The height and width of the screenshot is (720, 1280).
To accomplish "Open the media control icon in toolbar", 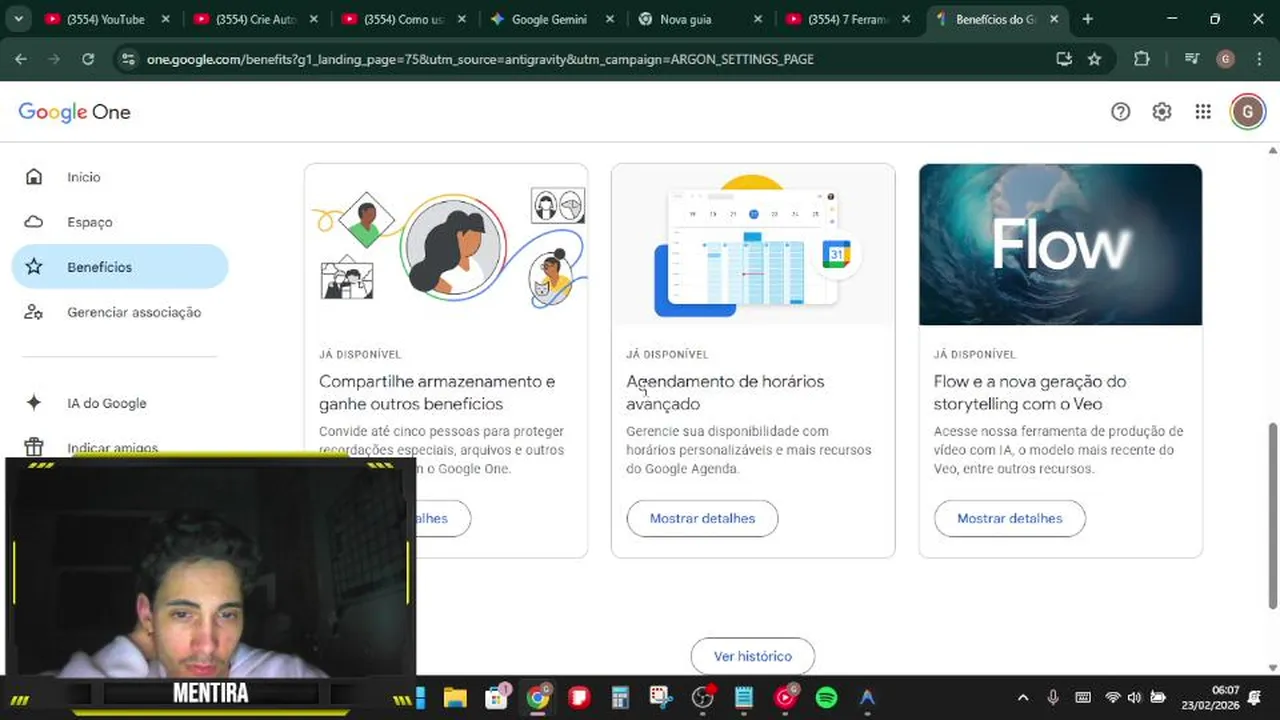I will [1191, 59].
